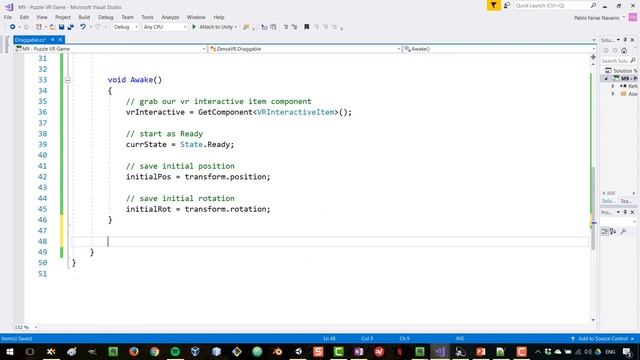Click the Properties alphabetical sort icon

point(613,231)
